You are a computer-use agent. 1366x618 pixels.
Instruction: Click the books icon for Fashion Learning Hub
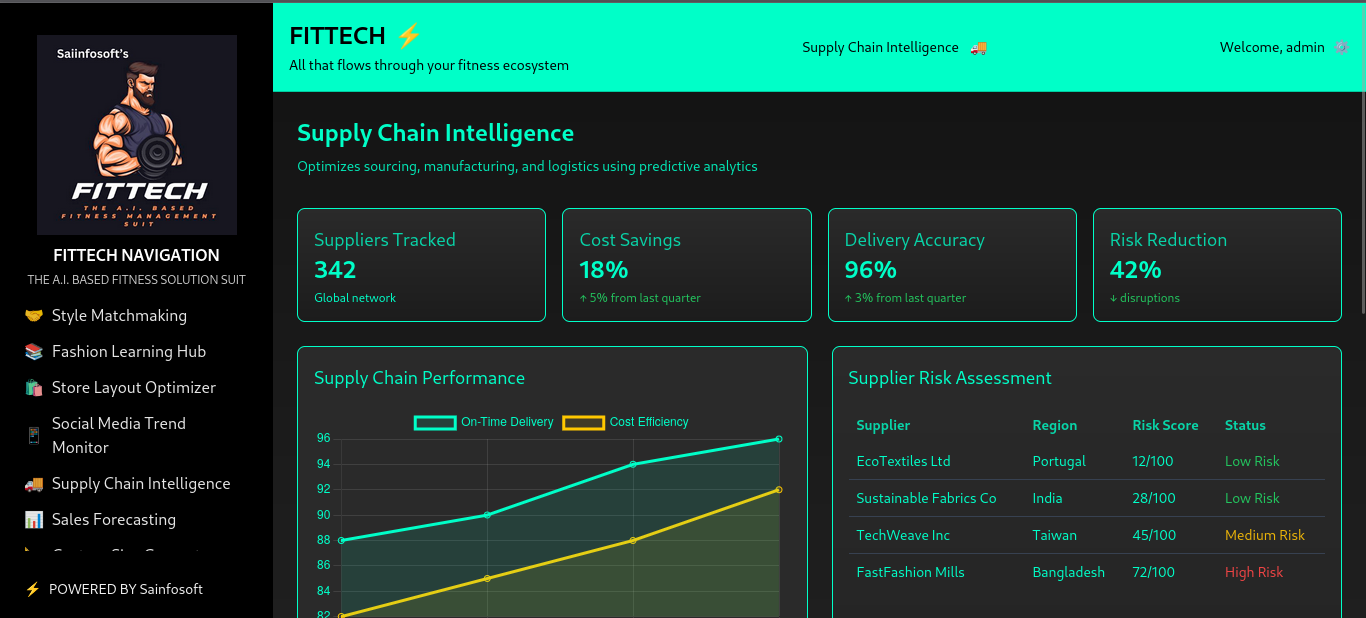[x=34, y=352]
